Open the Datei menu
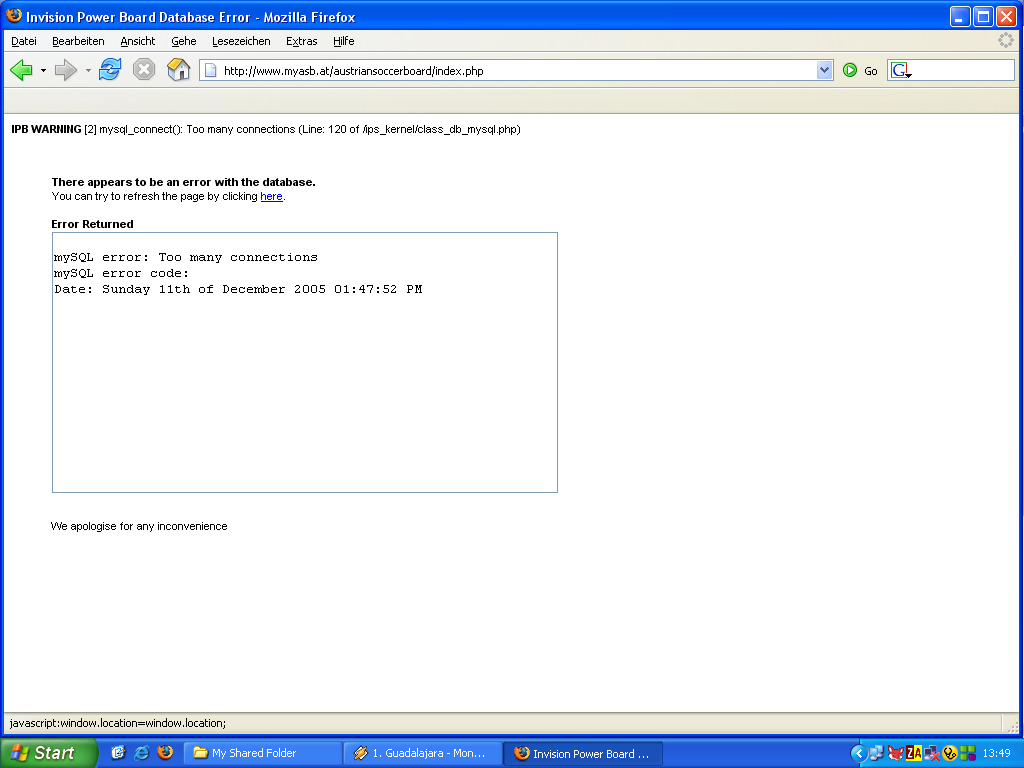The image size is (1024, 768). (x=24, y=41)
